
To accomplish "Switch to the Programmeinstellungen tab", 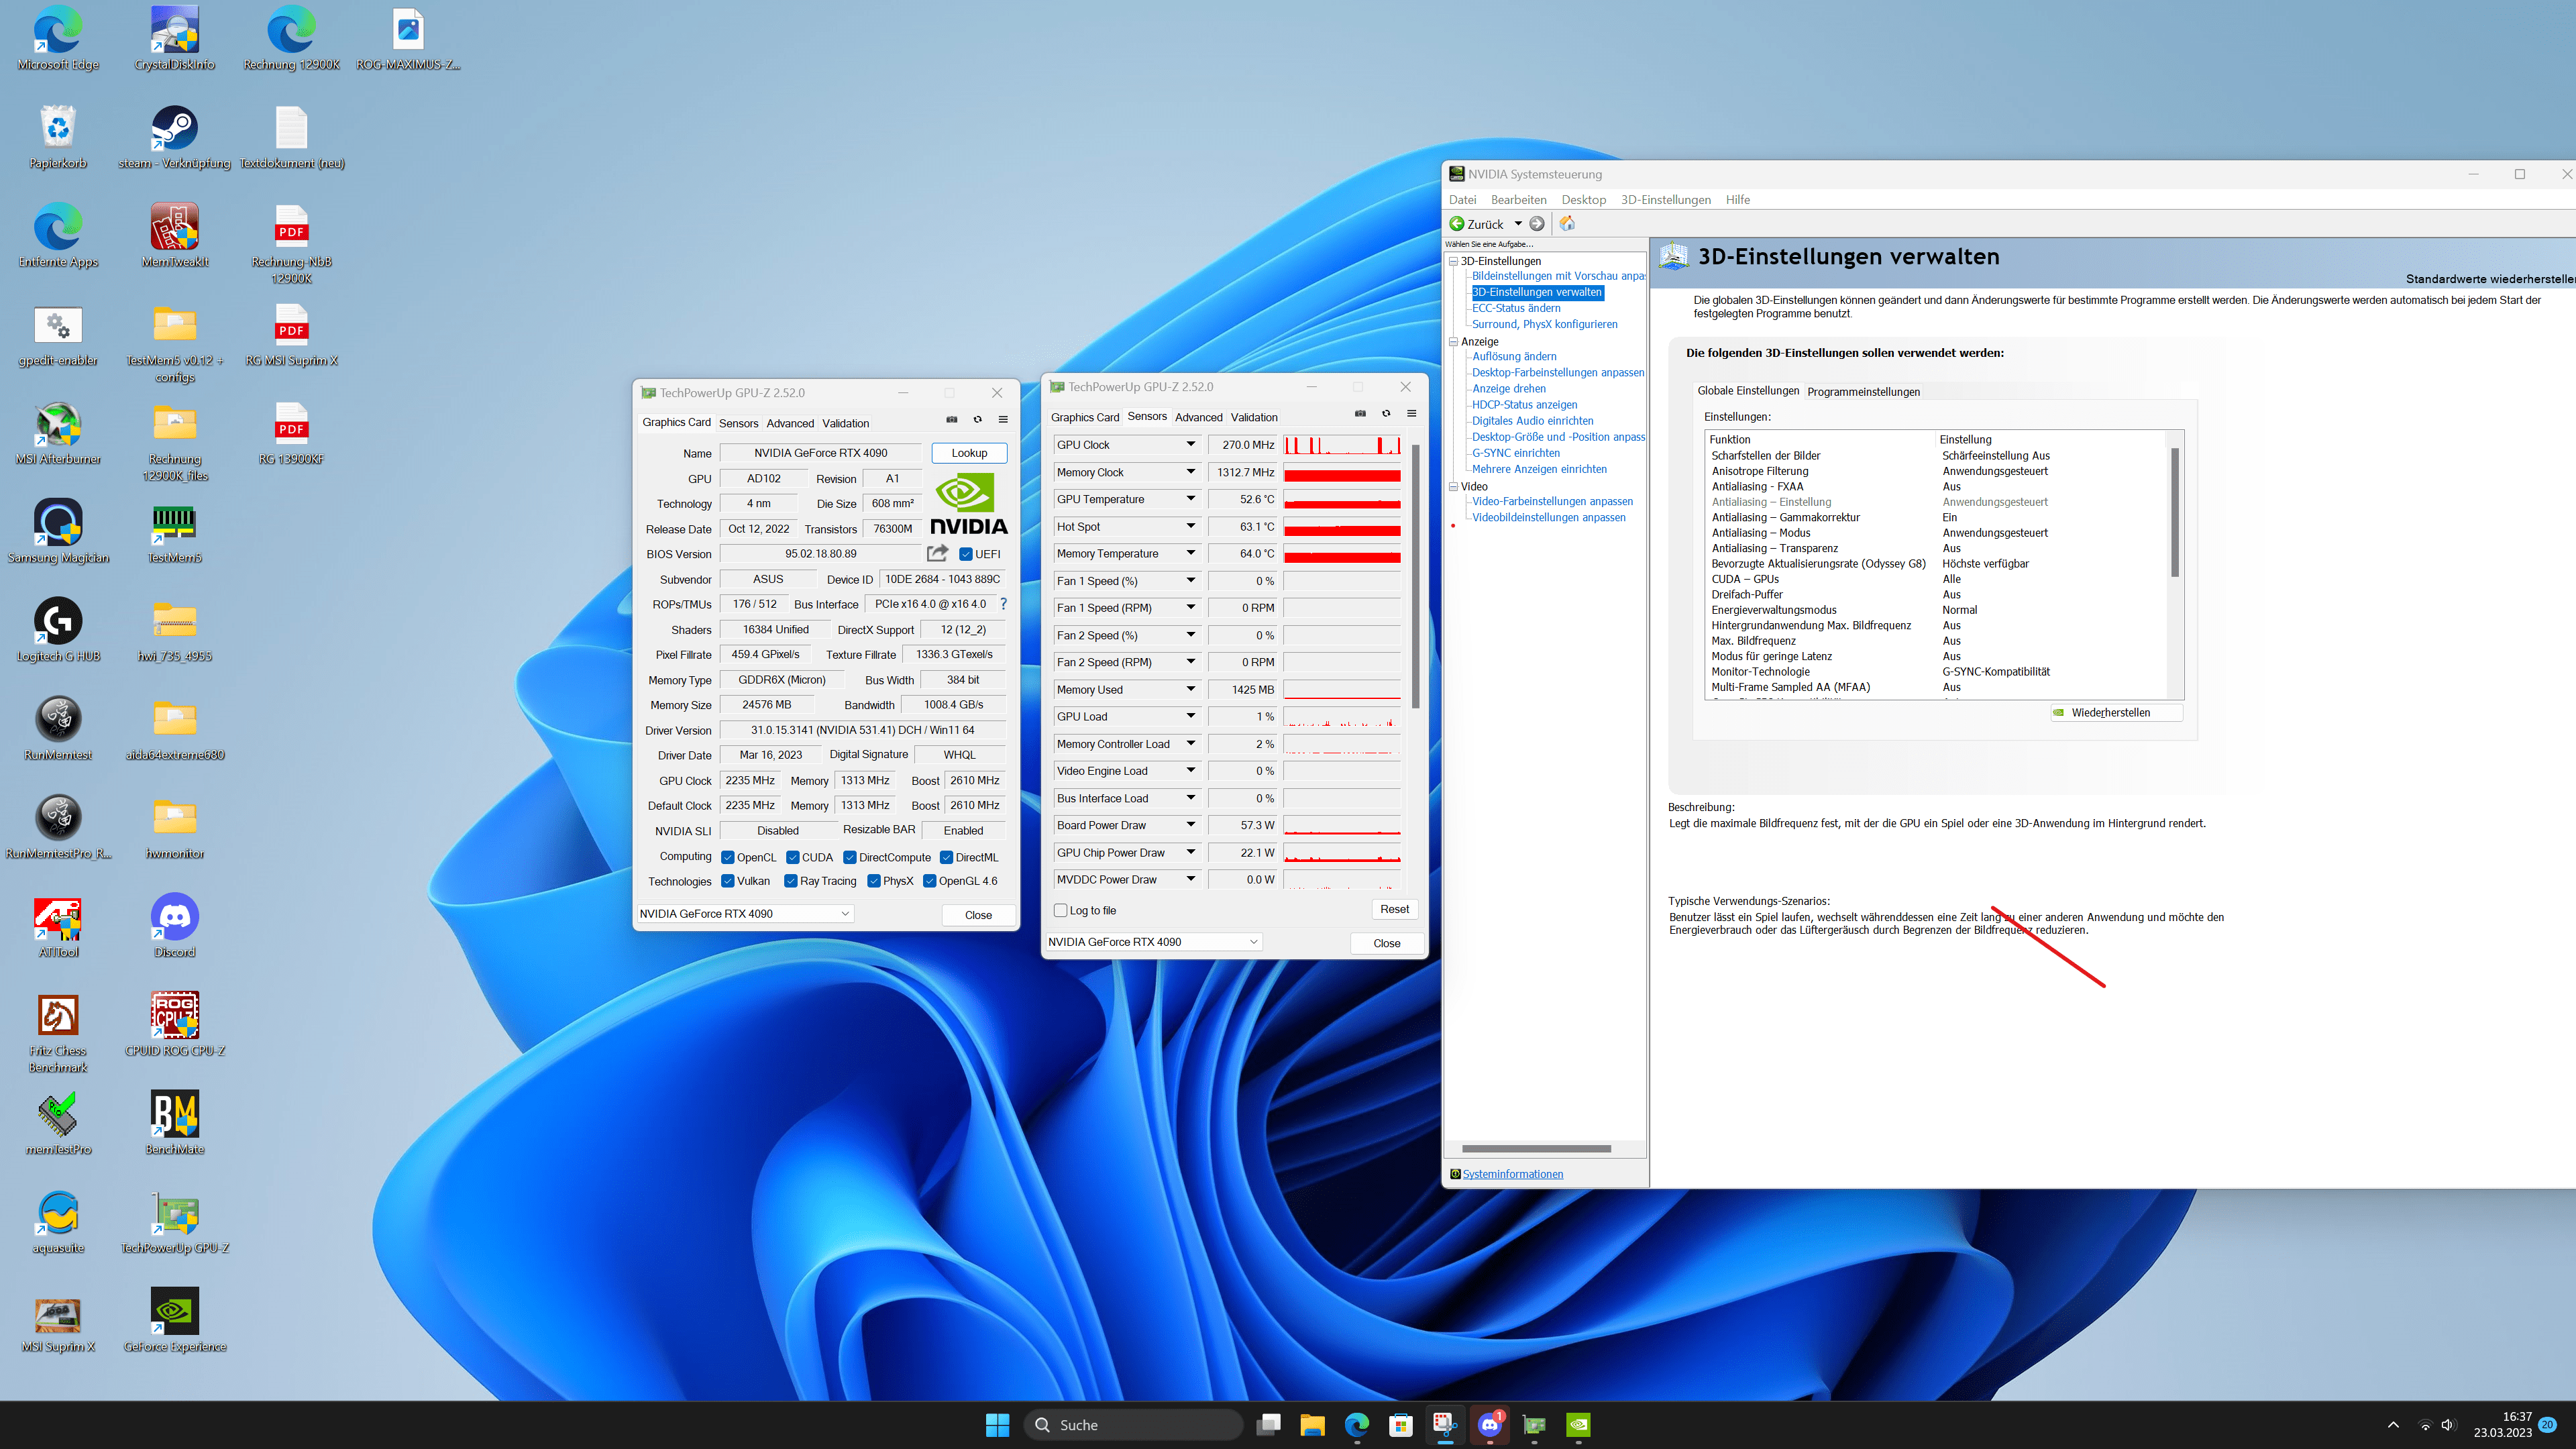I will 1863,391.
